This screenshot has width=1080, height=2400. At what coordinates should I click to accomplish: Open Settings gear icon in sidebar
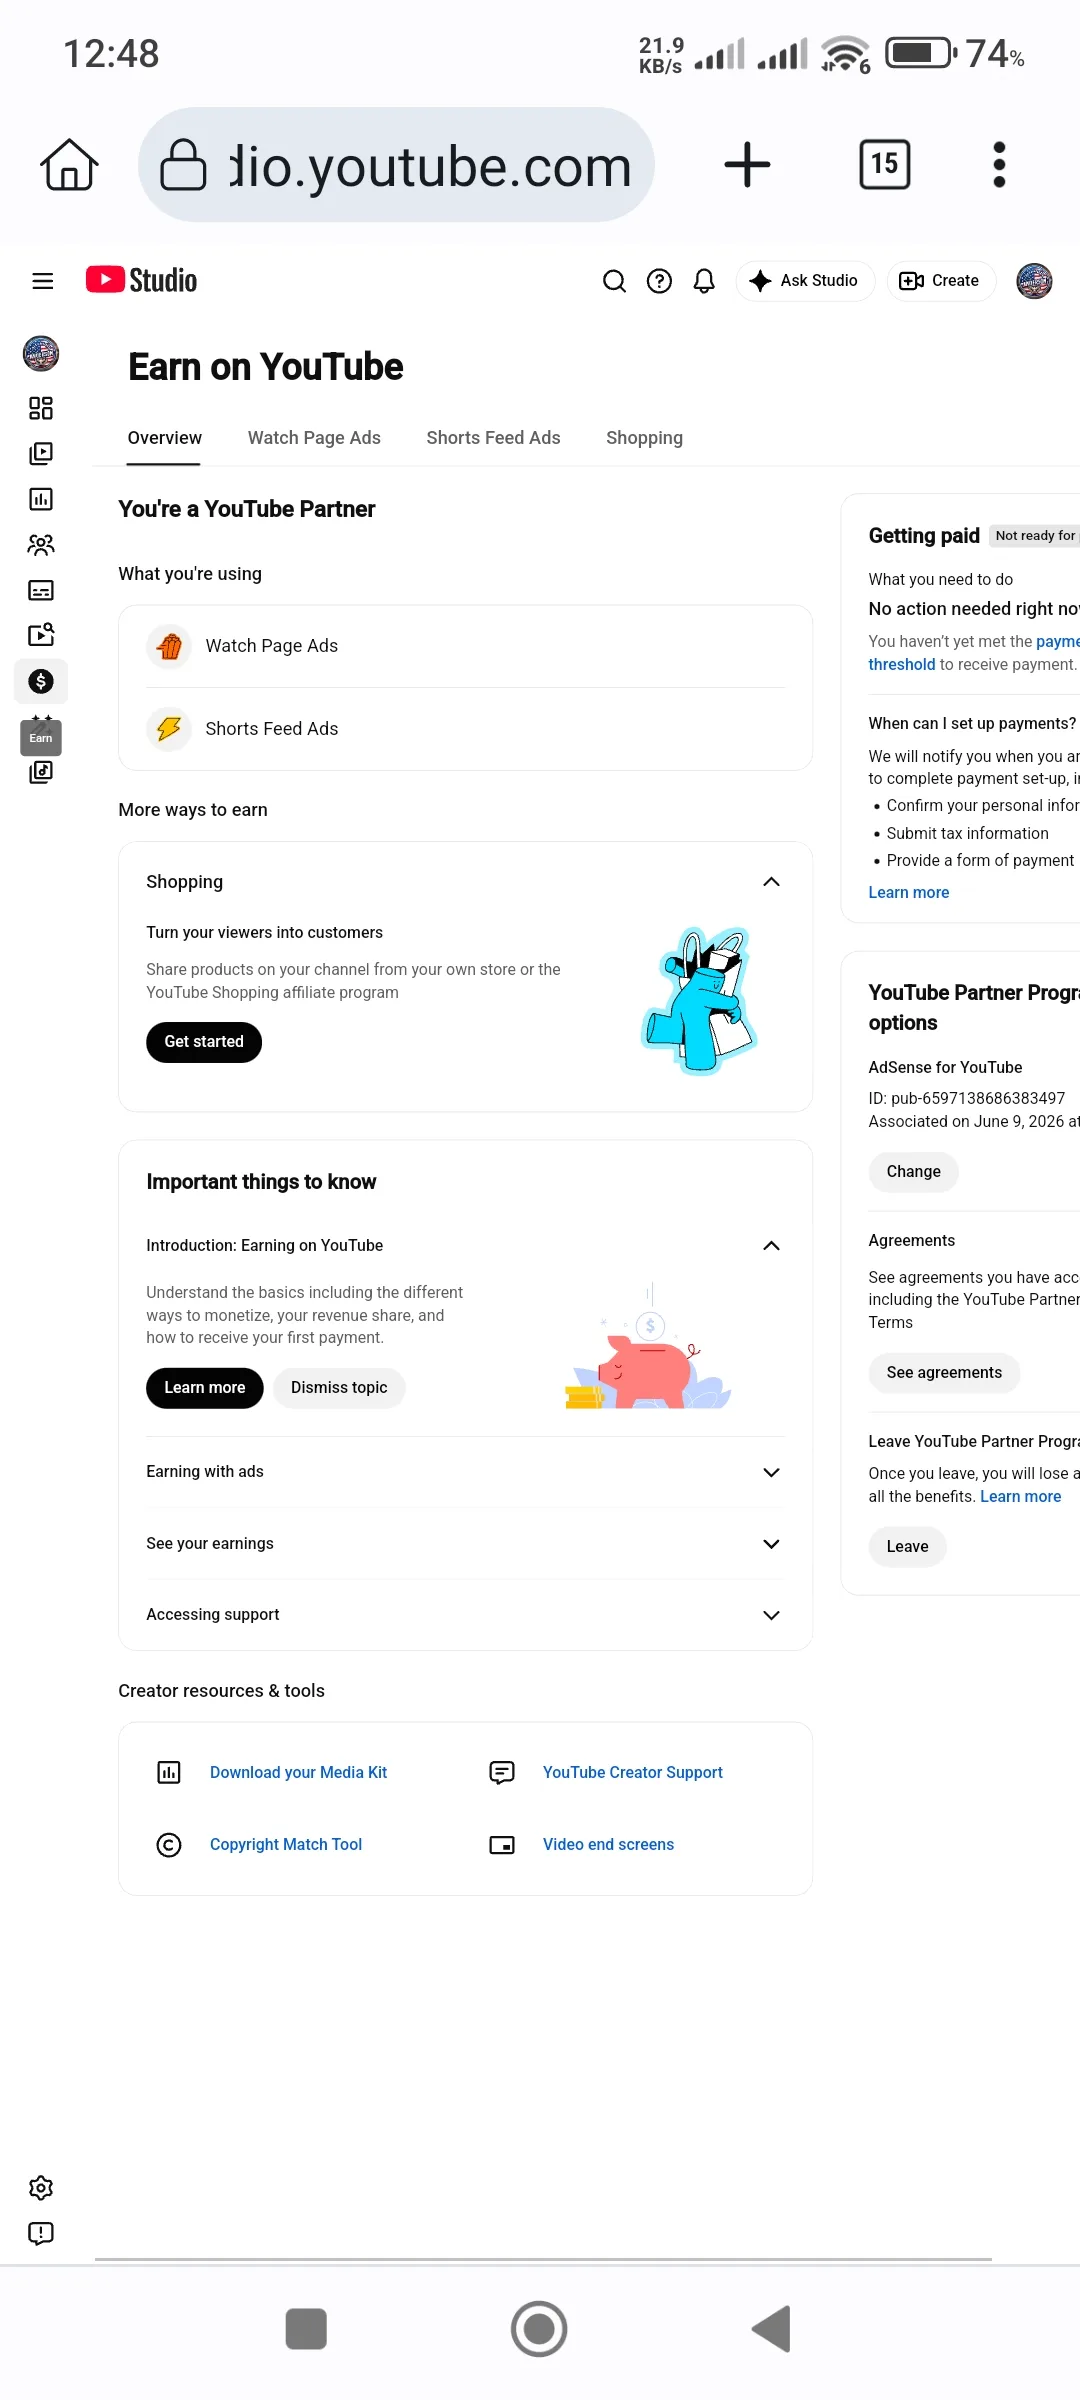click(41, 2188)
